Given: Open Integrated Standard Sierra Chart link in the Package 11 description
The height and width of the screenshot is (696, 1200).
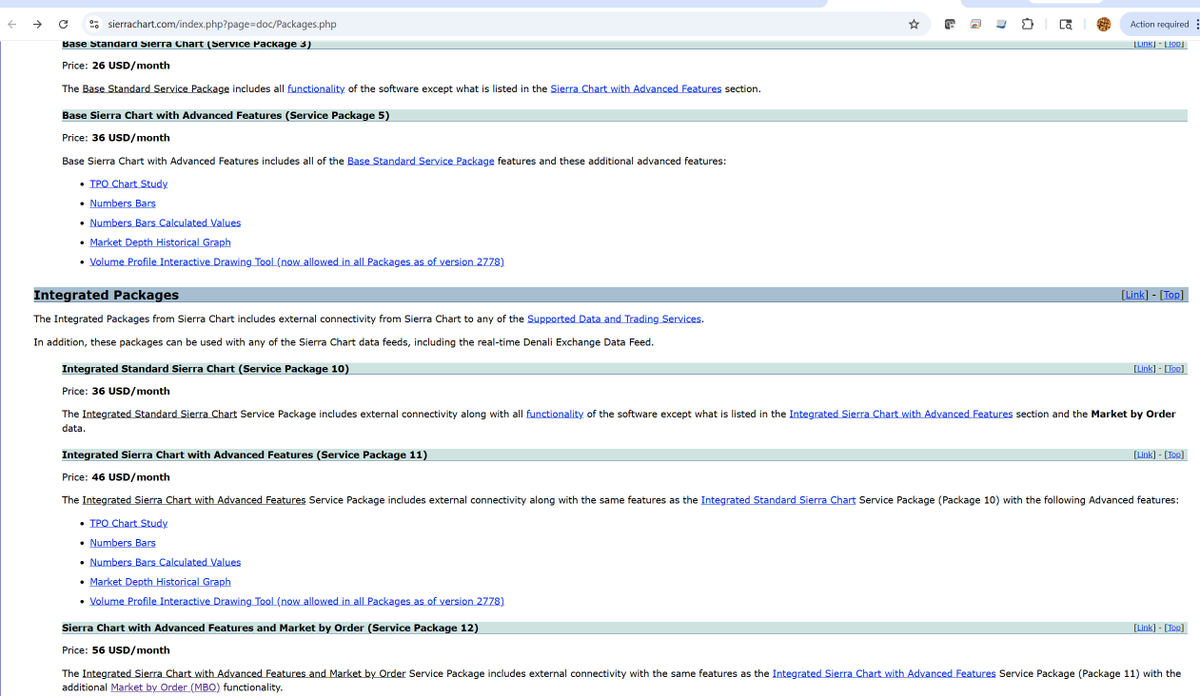Looking at the screenshot, I should tap(778, 500).
